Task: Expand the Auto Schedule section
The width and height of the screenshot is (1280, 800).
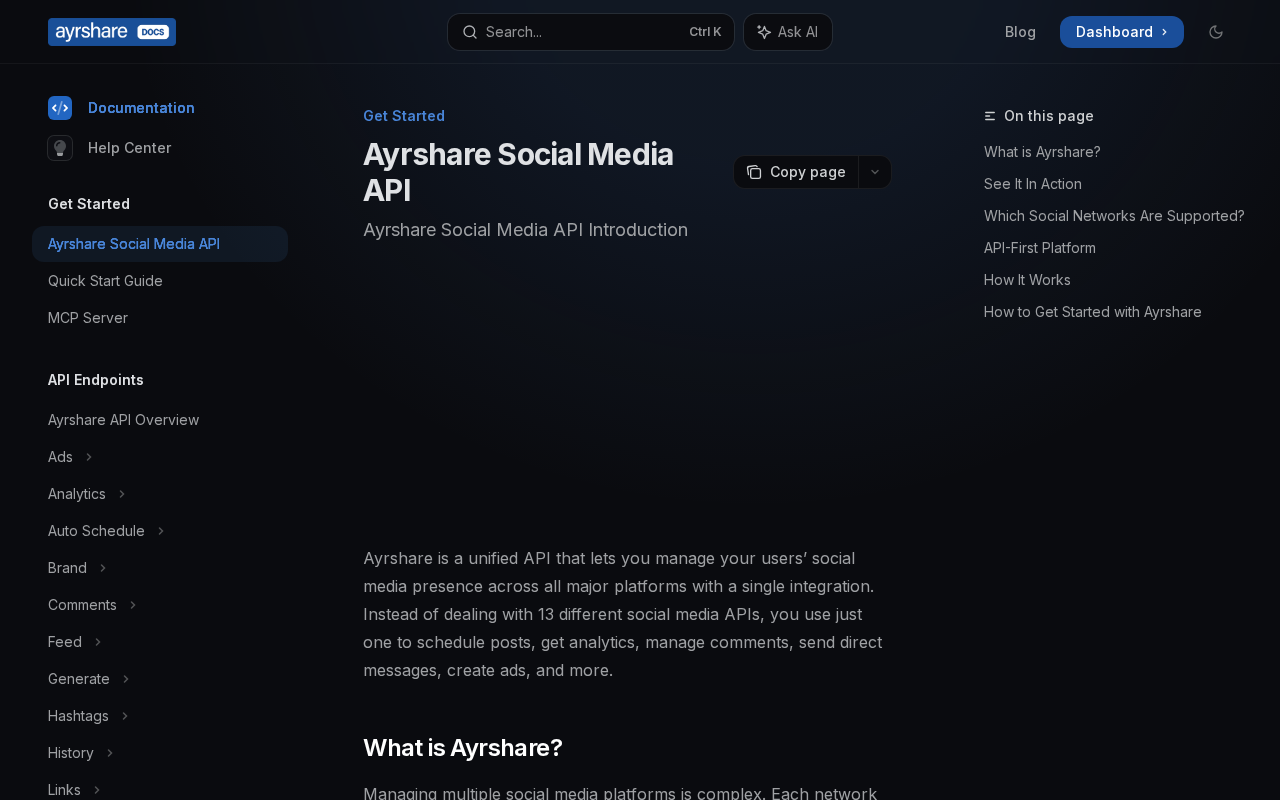Action: point(161,531)
